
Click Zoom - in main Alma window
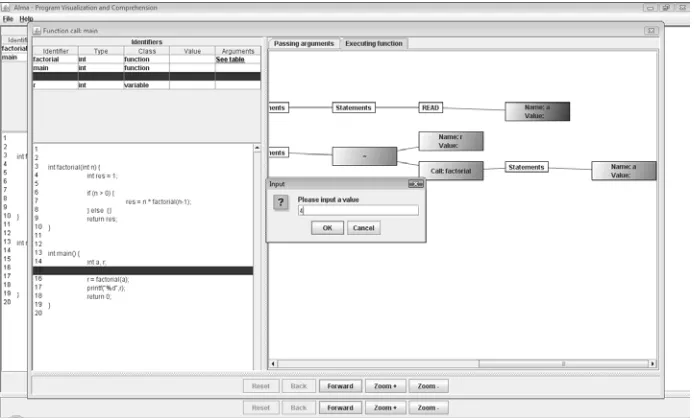(x=428, y=408)
